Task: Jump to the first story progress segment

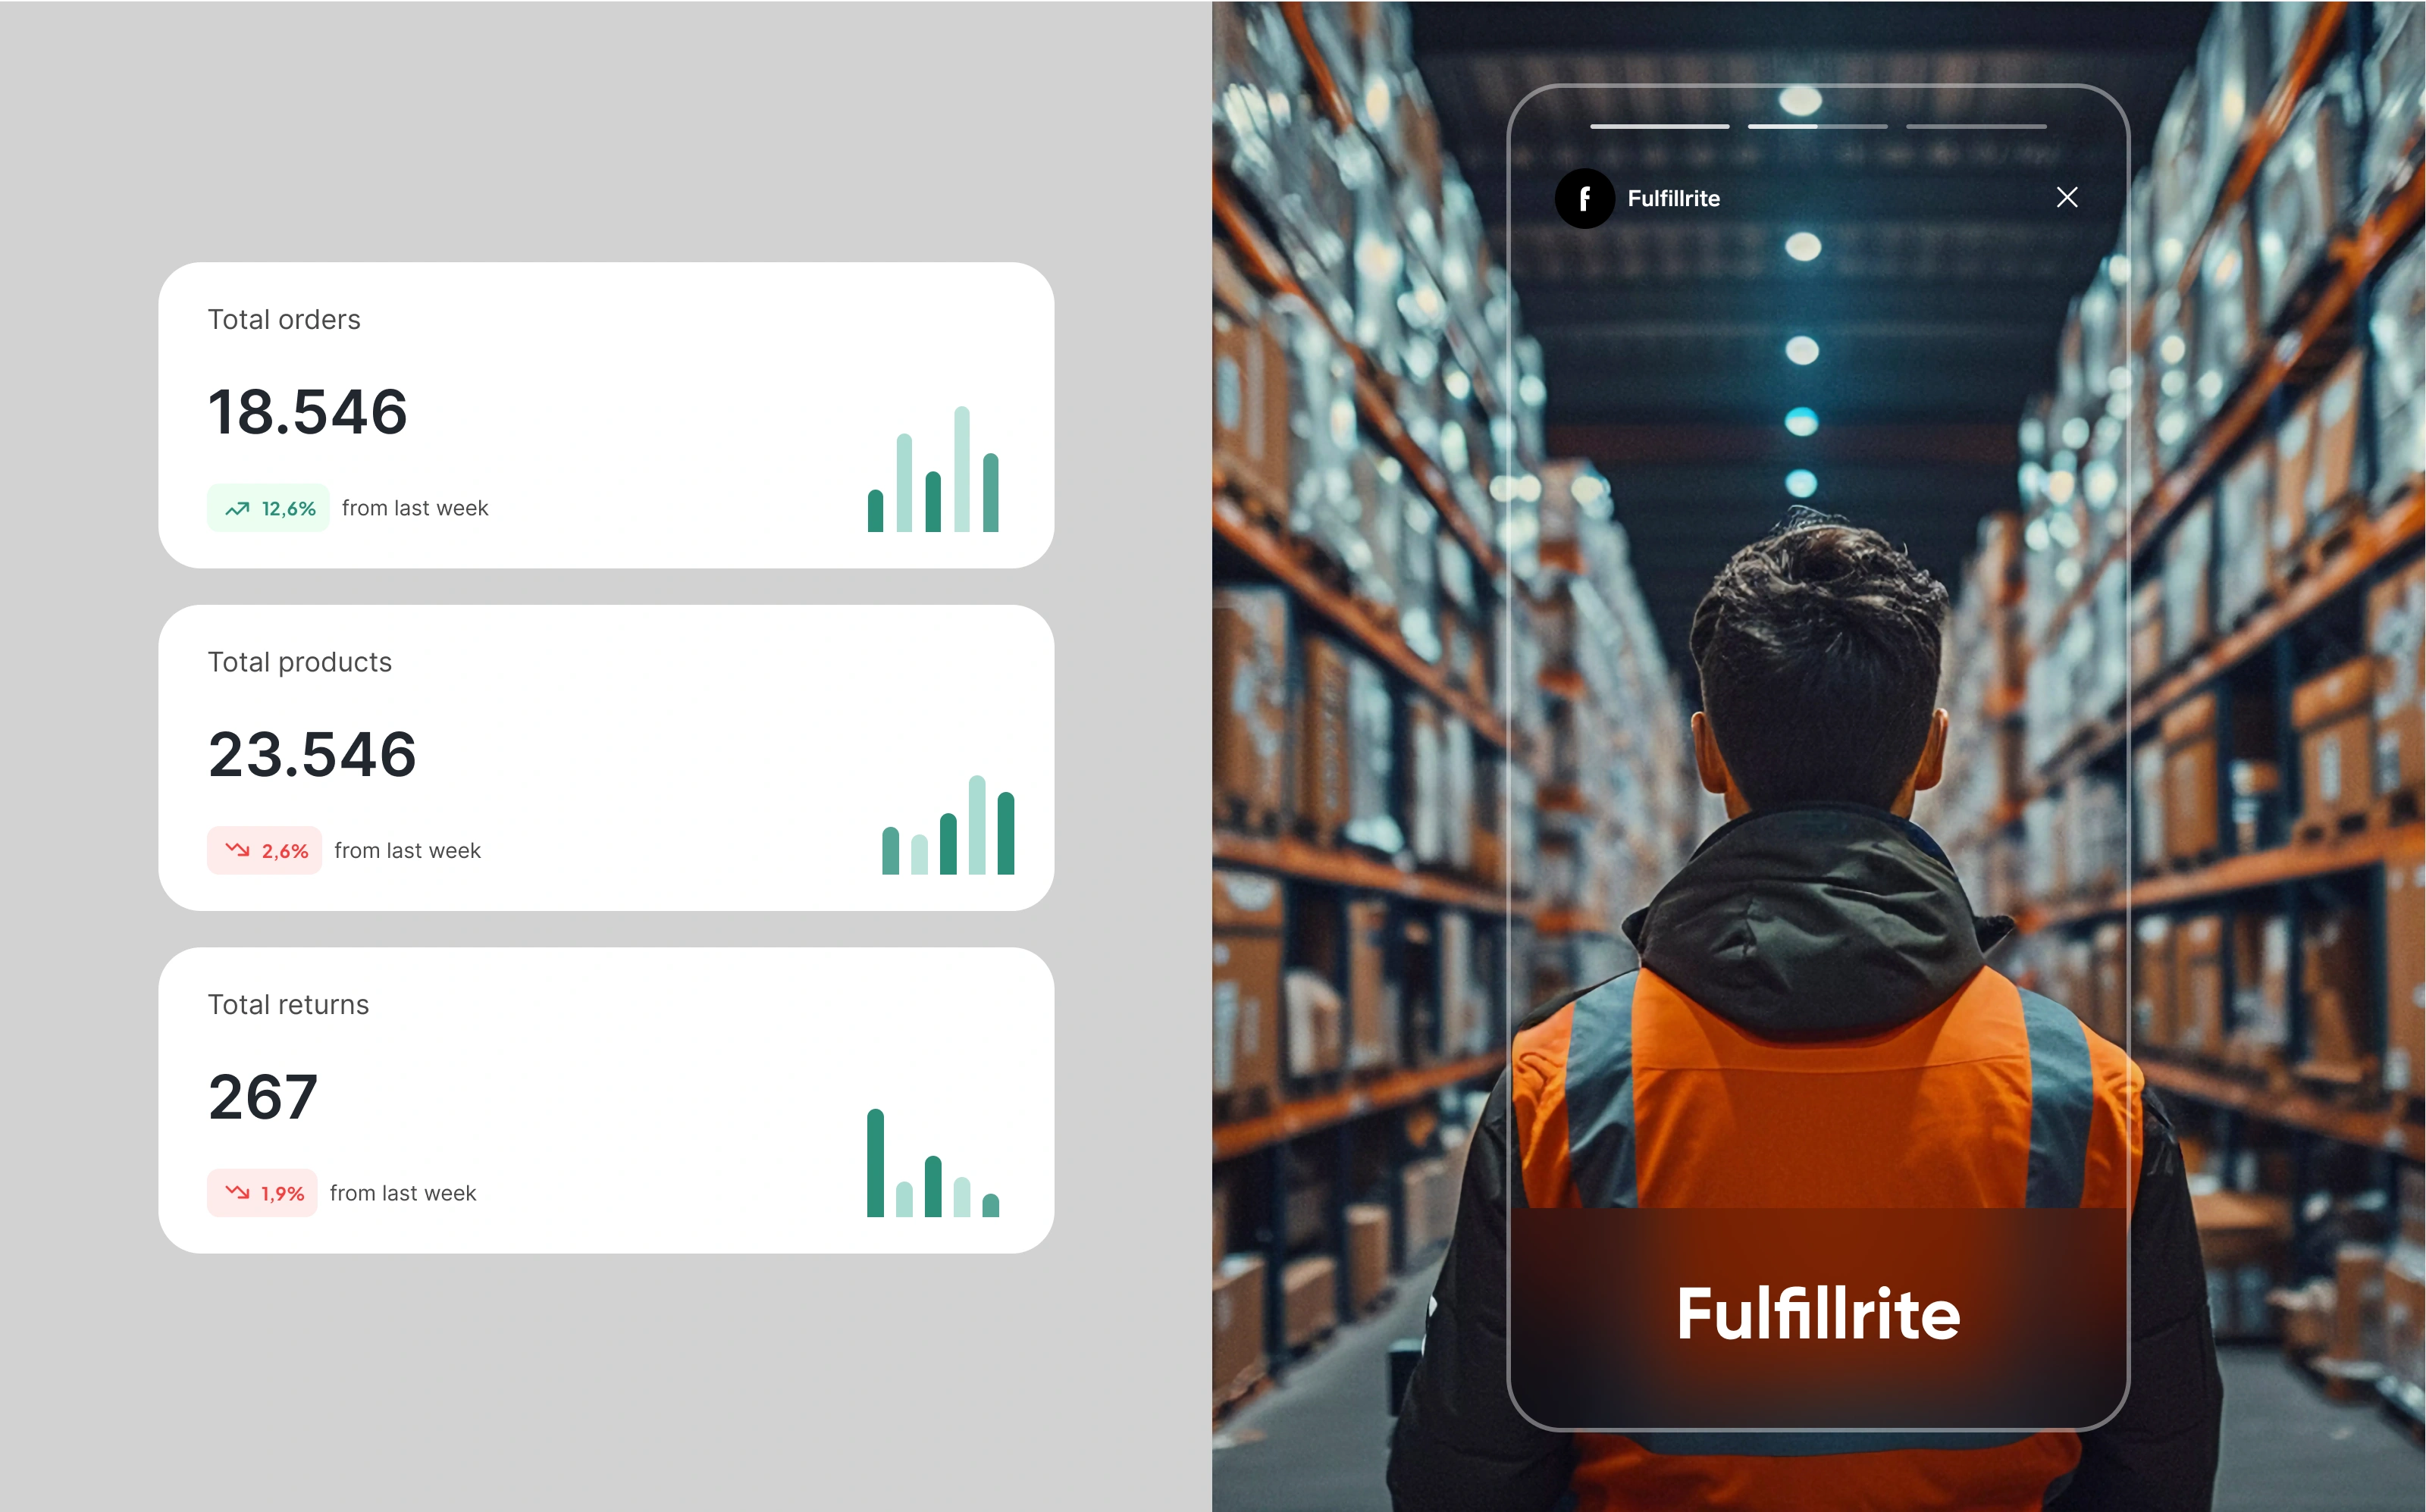Action: pos(1659,126)
